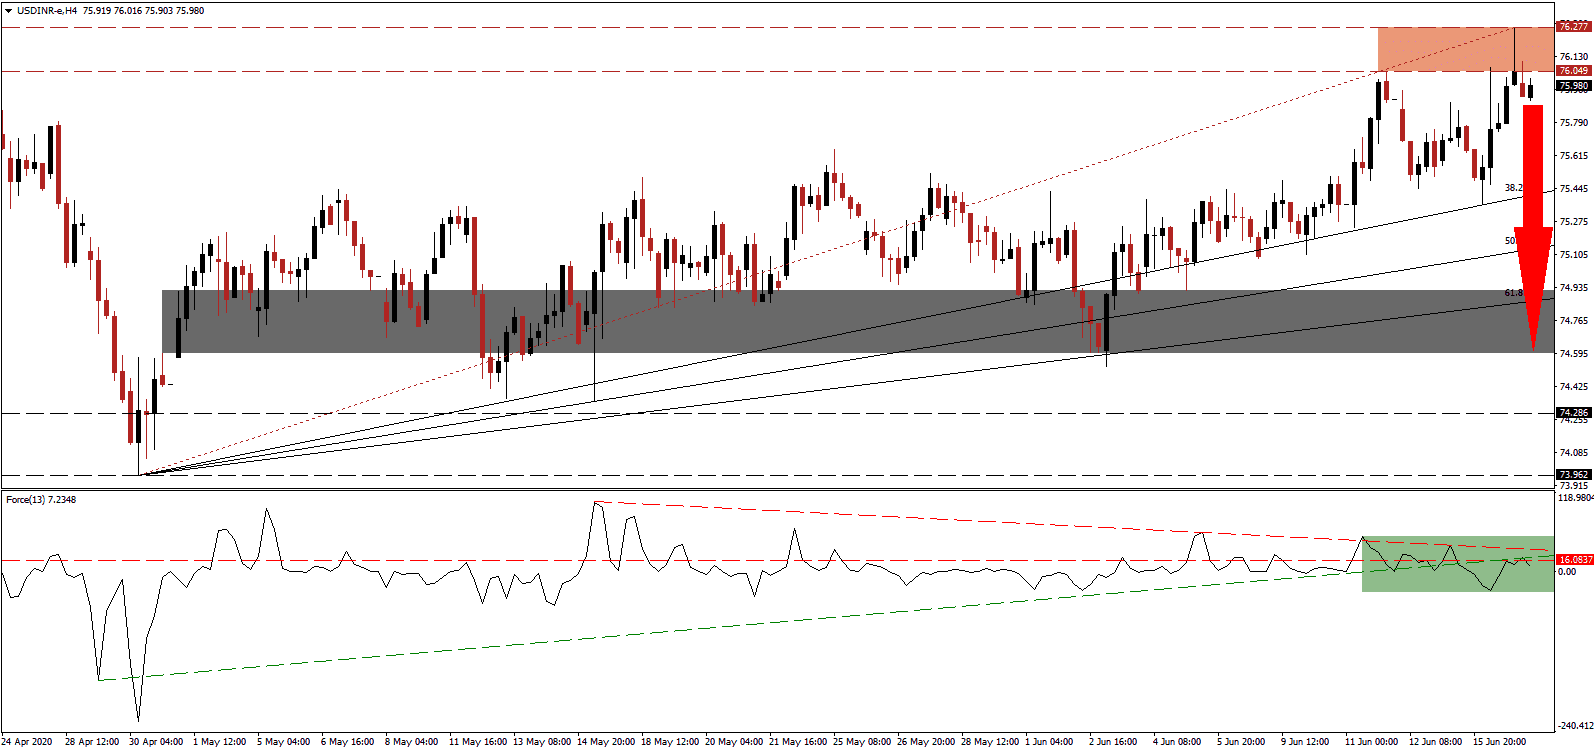Select the Force(13) 7.2348 indicator label
The height and width of the screenshot is (753, 1594).
(41, 499)
